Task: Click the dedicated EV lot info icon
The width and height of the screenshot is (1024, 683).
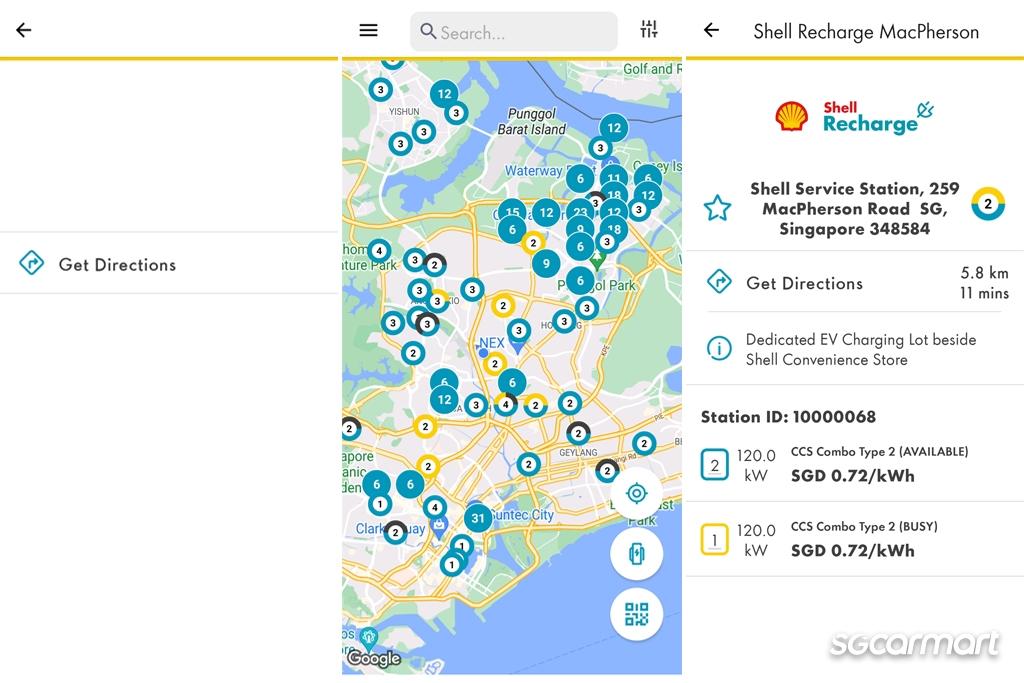Action: tap(718, 349)
